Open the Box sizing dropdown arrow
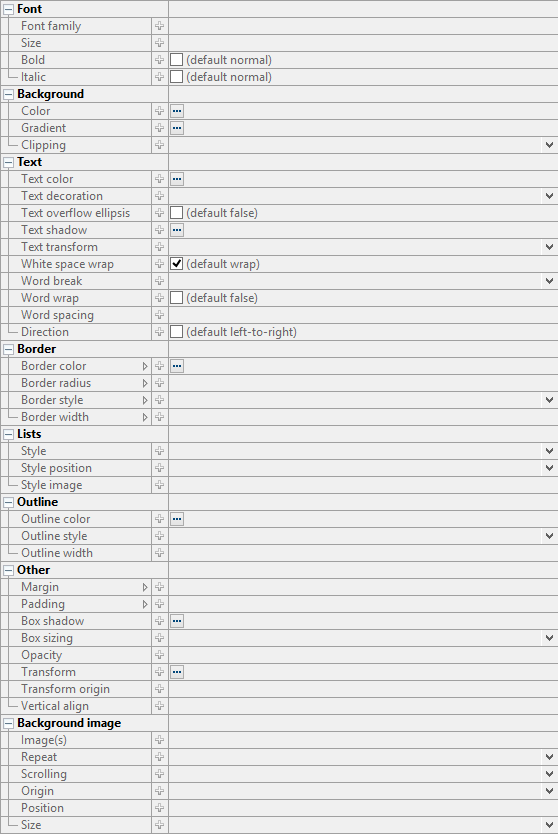559x834 pixels. pyautogui.click(x=549, y=638)
